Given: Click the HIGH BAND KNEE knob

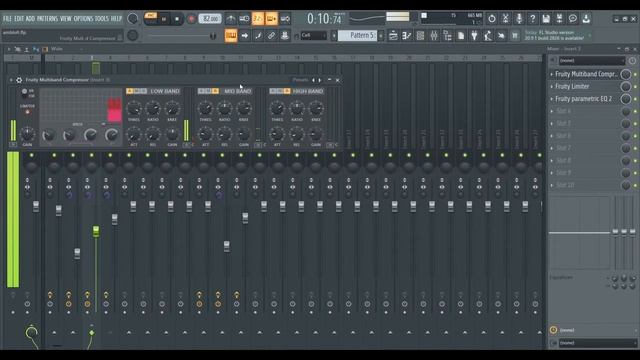Looking at the screenshot, I should tap(316, 109).
